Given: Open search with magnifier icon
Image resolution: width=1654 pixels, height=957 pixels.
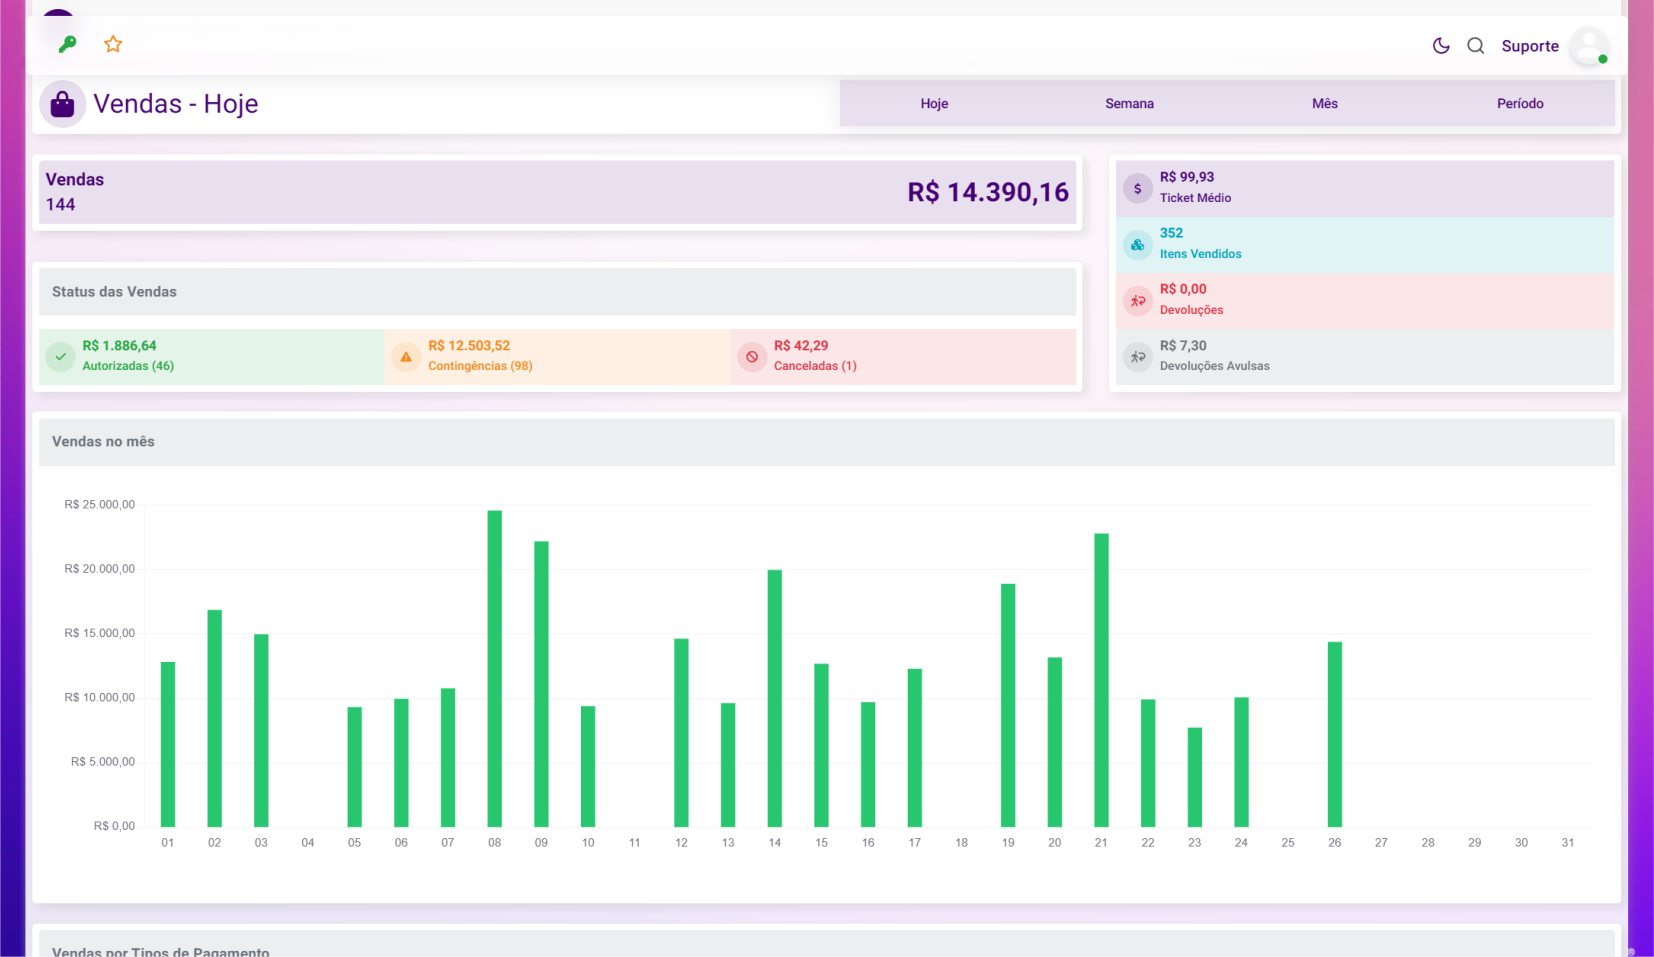Looking at the screenshot, I should pos(1475,46).
